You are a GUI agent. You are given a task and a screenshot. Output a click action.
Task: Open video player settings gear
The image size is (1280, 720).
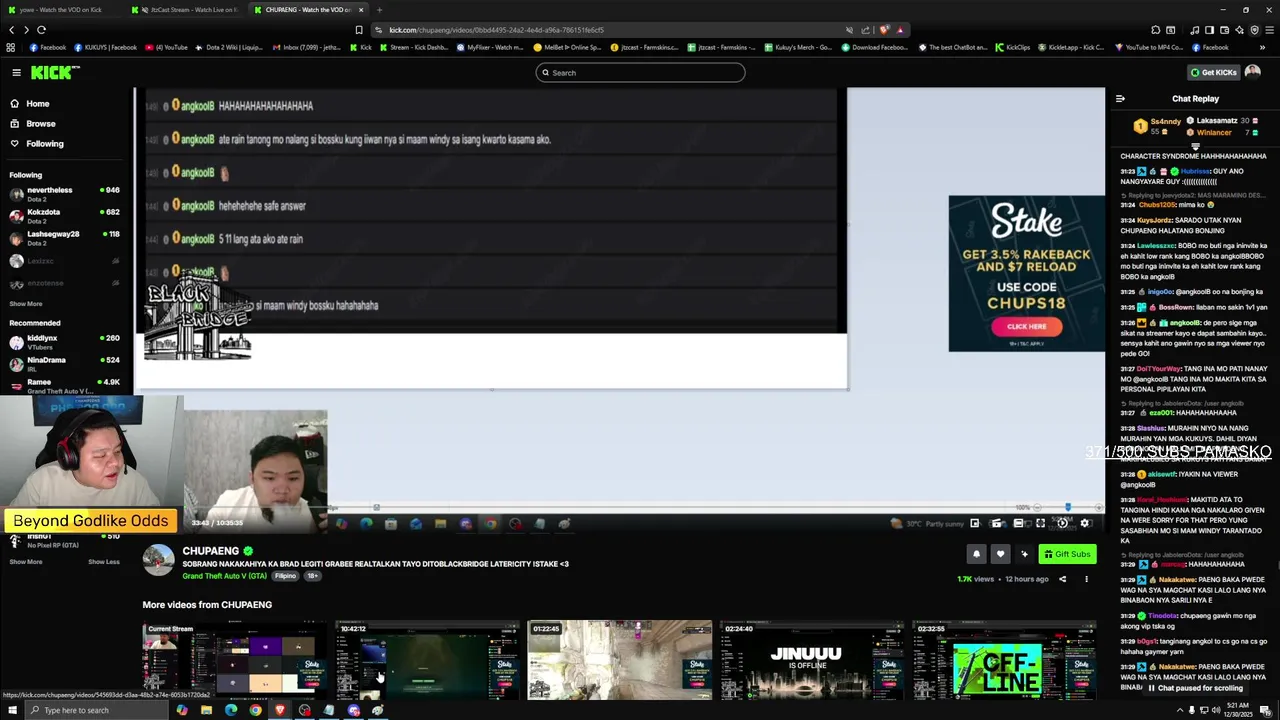pos(1085,523)
